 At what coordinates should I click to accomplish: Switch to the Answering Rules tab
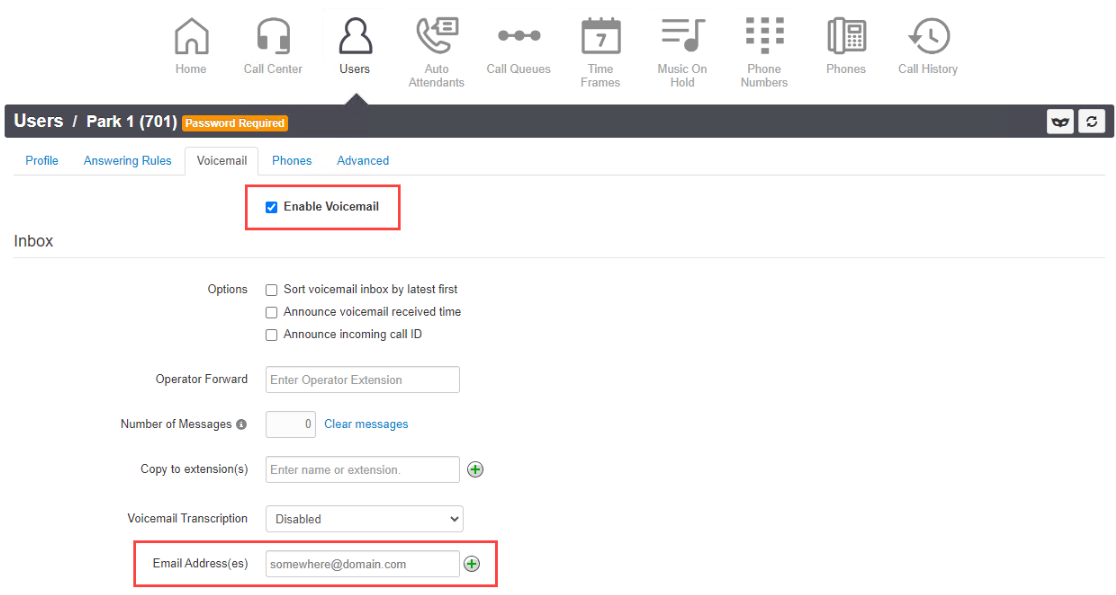tap(127, 161)
